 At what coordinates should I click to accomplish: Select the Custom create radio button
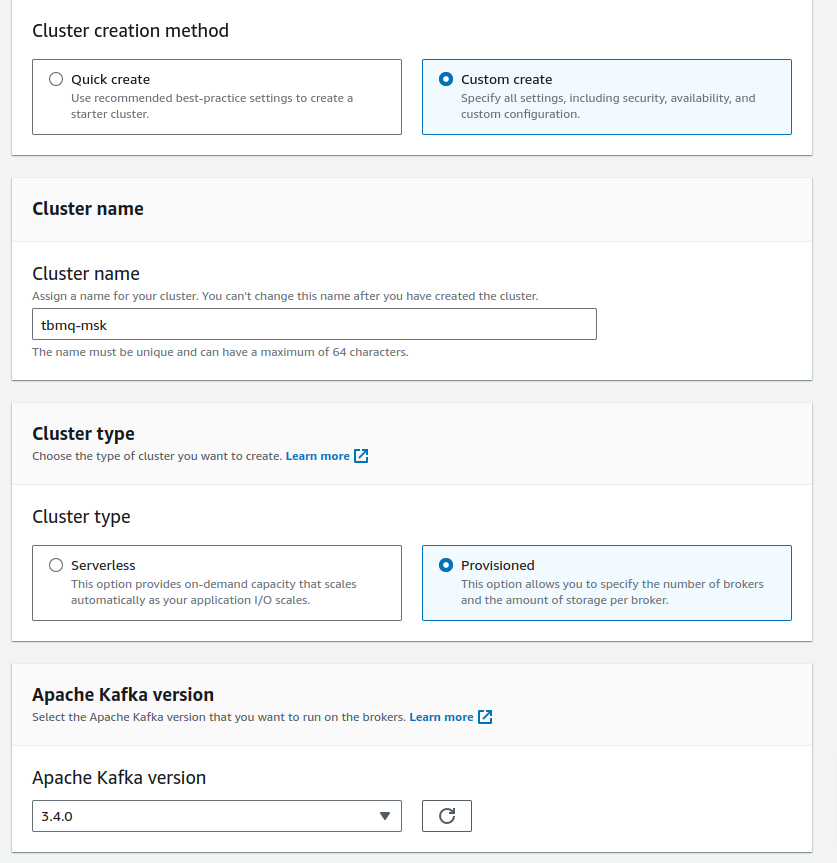[x=446, y=79]
